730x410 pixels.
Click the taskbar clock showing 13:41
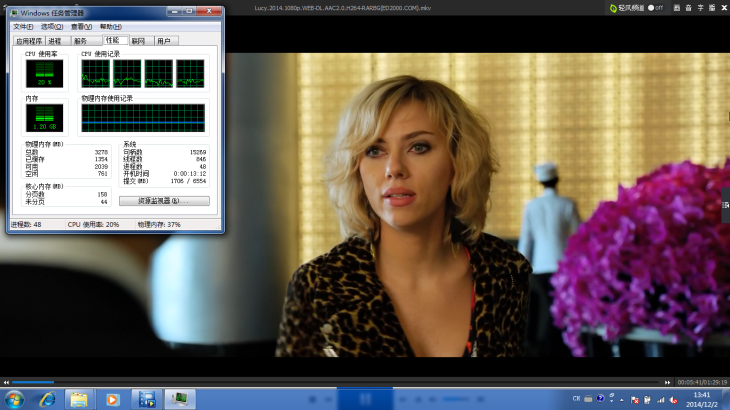click(x=700, y=399)
